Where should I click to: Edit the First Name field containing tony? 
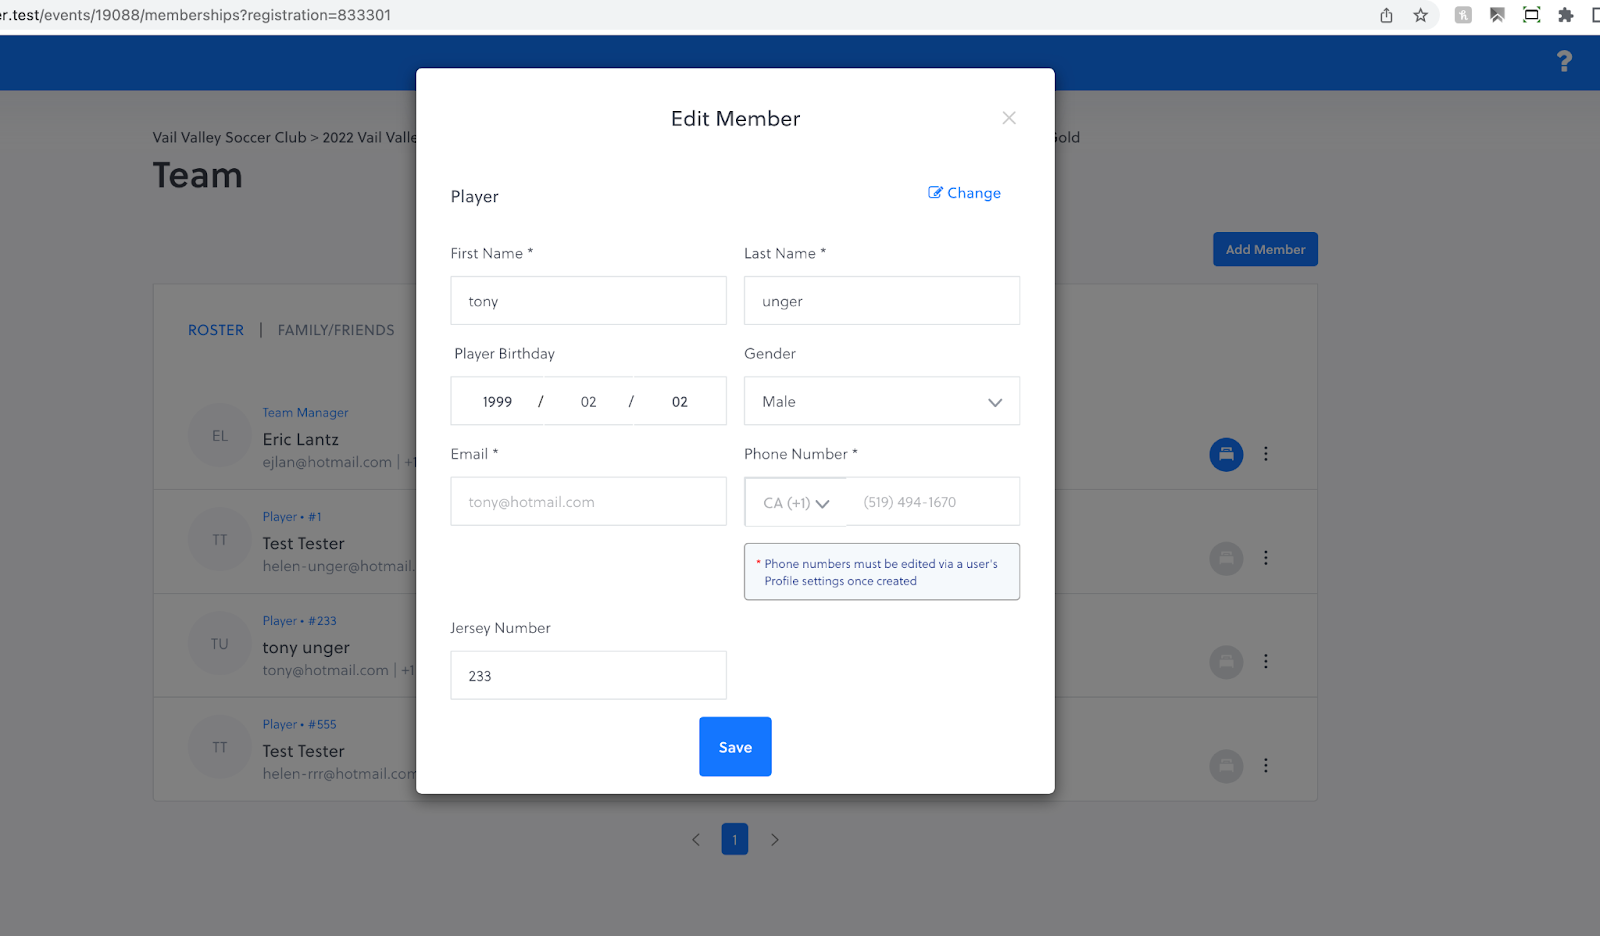pos(588,301)
